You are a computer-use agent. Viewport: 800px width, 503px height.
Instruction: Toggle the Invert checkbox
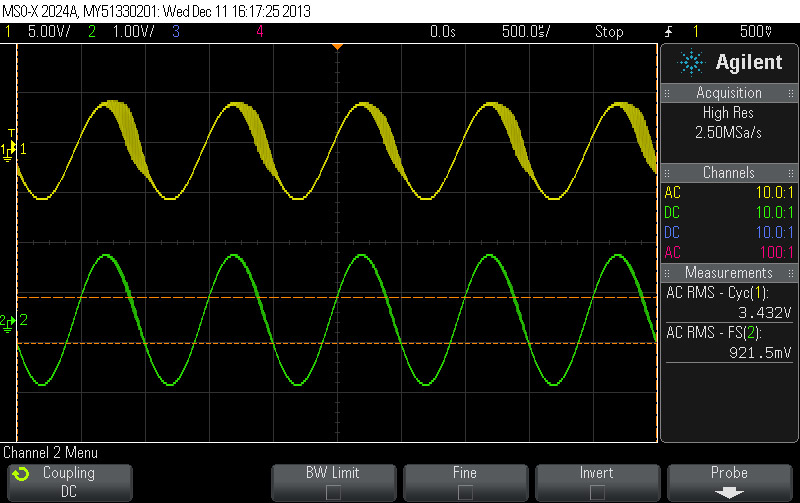597,492
